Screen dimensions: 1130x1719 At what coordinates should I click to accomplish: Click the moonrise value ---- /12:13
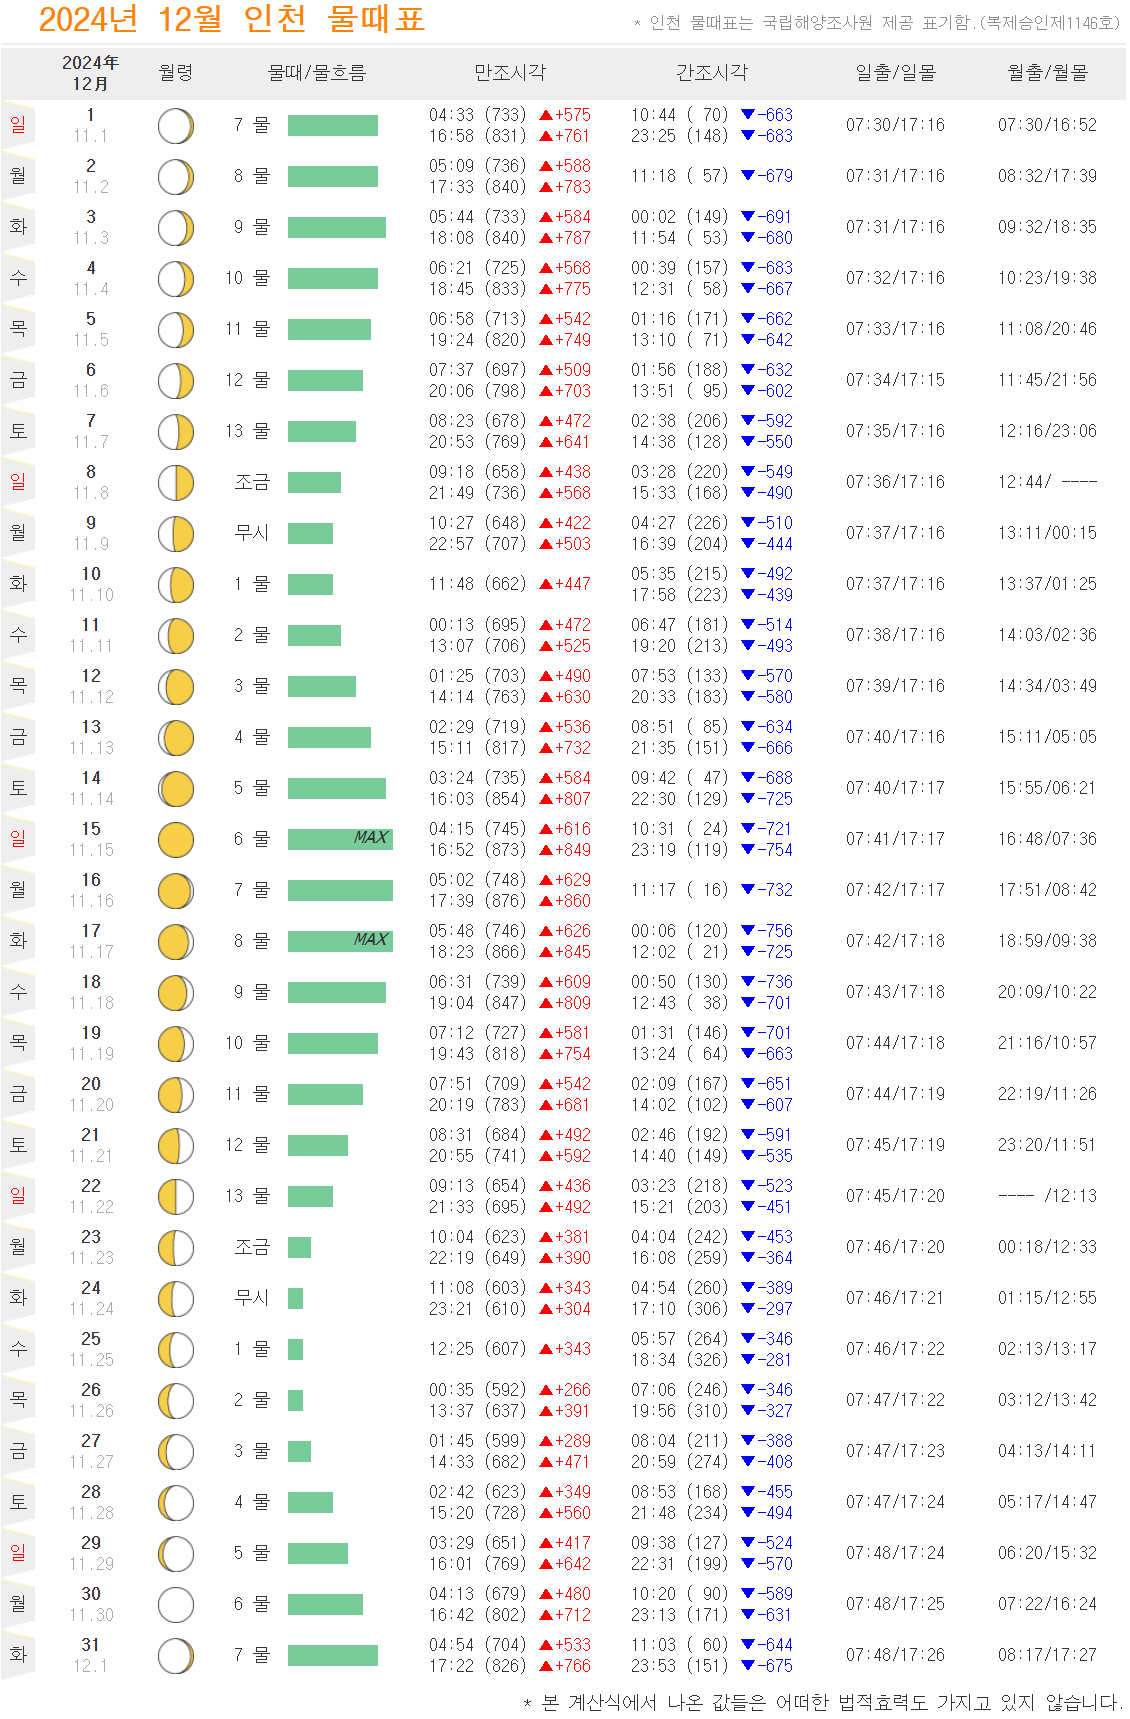1047,1196
